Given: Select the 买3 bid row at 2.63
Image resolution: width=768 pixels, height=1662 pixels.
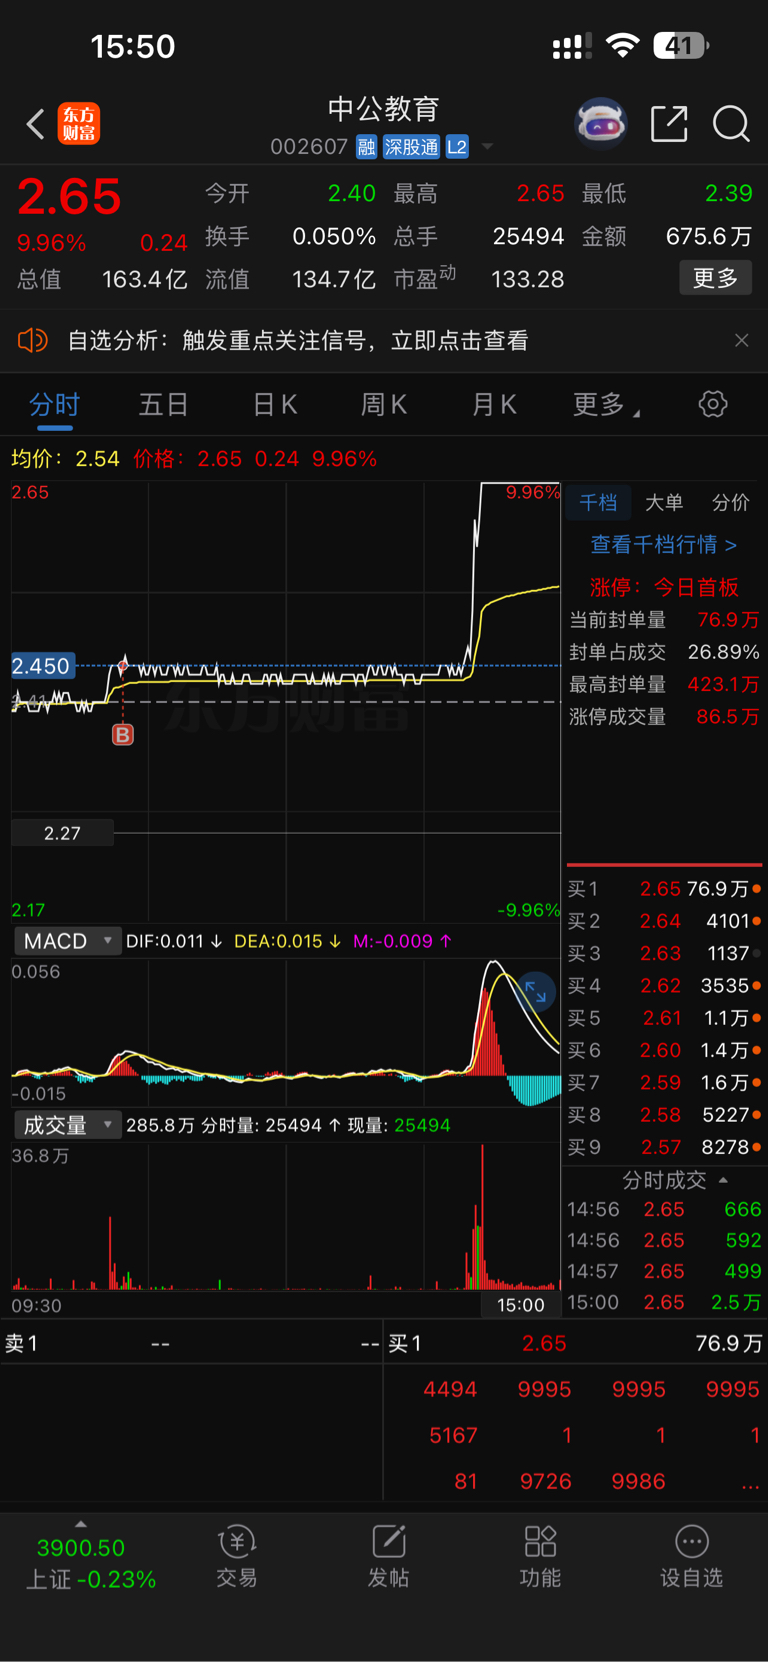Looking at the screenshot, I should 664,953.
